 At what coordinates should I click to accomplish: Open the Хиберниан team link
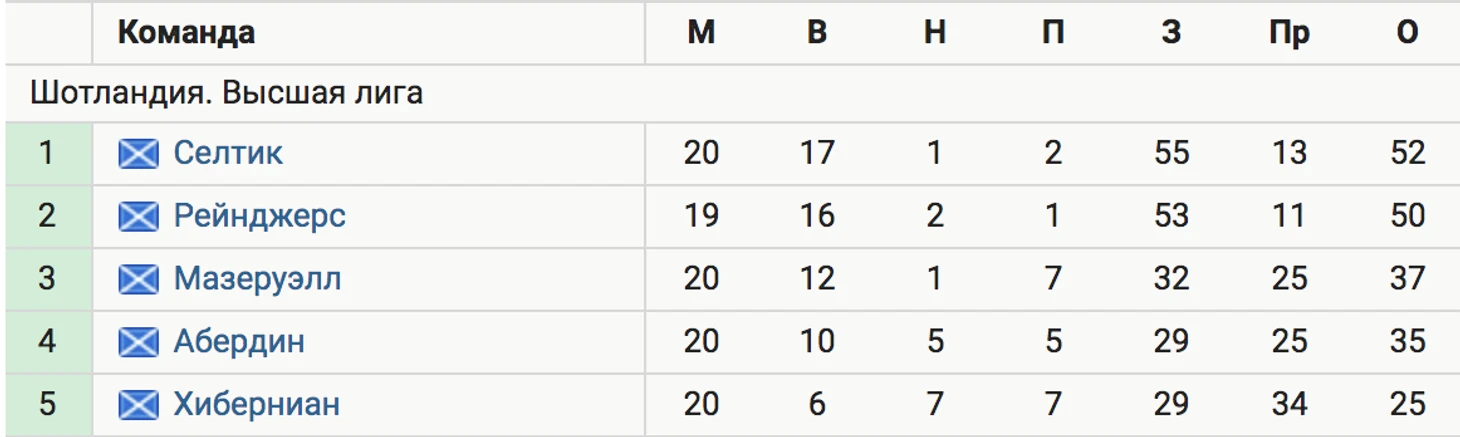click(257, 405)
